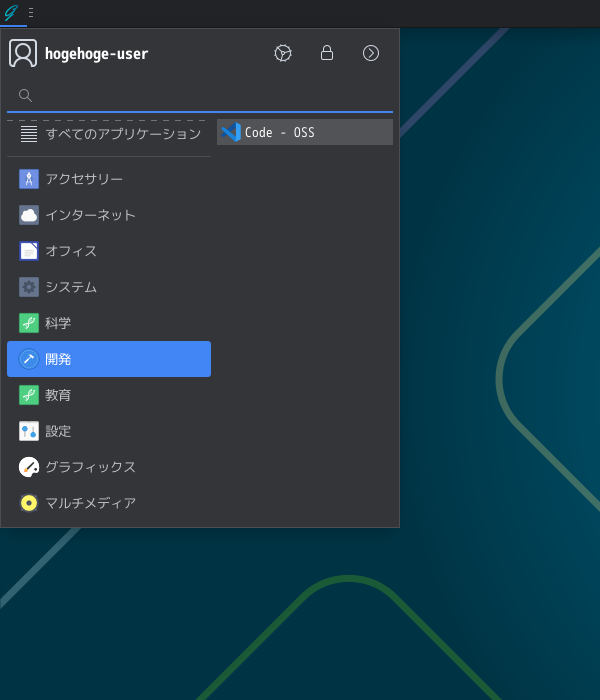The image size is (600, 700).
Task: Click the hogehoge-user name label
Action: point(96,54)
